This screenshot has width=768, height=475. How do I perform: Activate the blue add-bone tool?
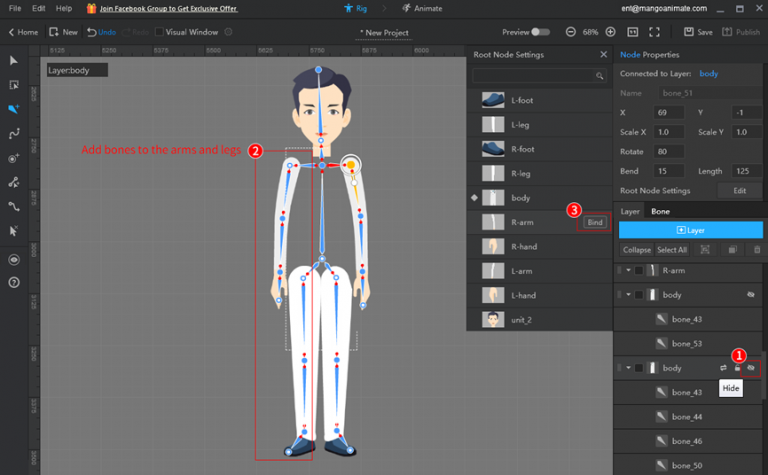click(14, 109)
